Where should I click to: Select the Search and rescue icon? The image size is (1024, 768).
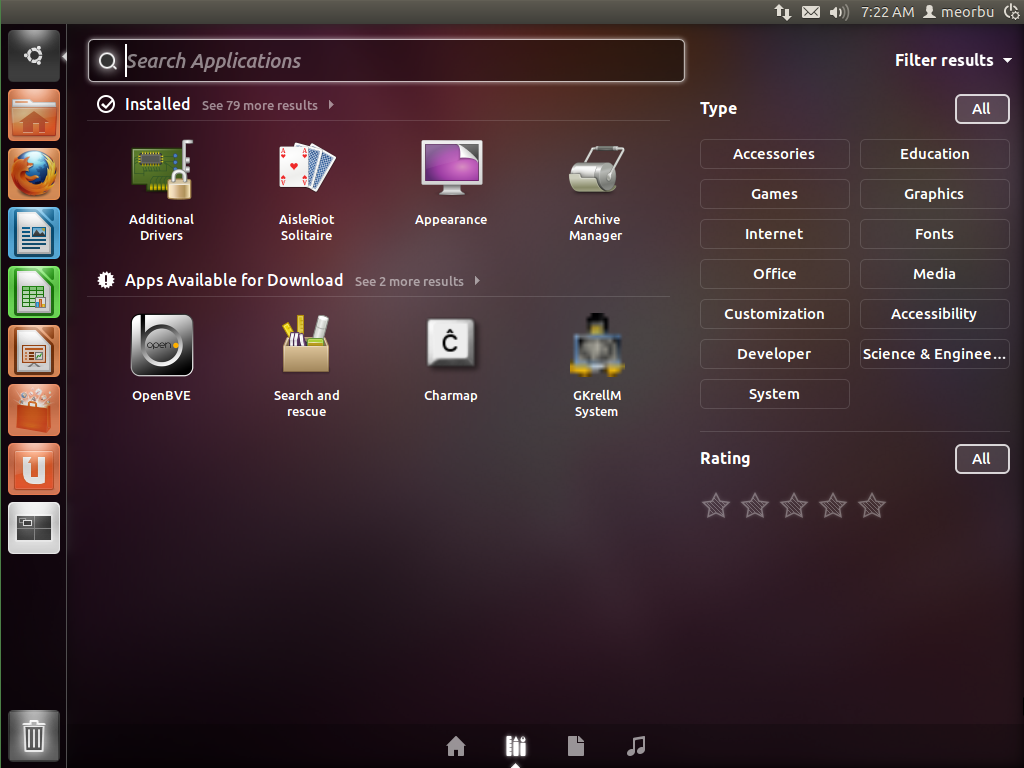click(x=306, y=345)
